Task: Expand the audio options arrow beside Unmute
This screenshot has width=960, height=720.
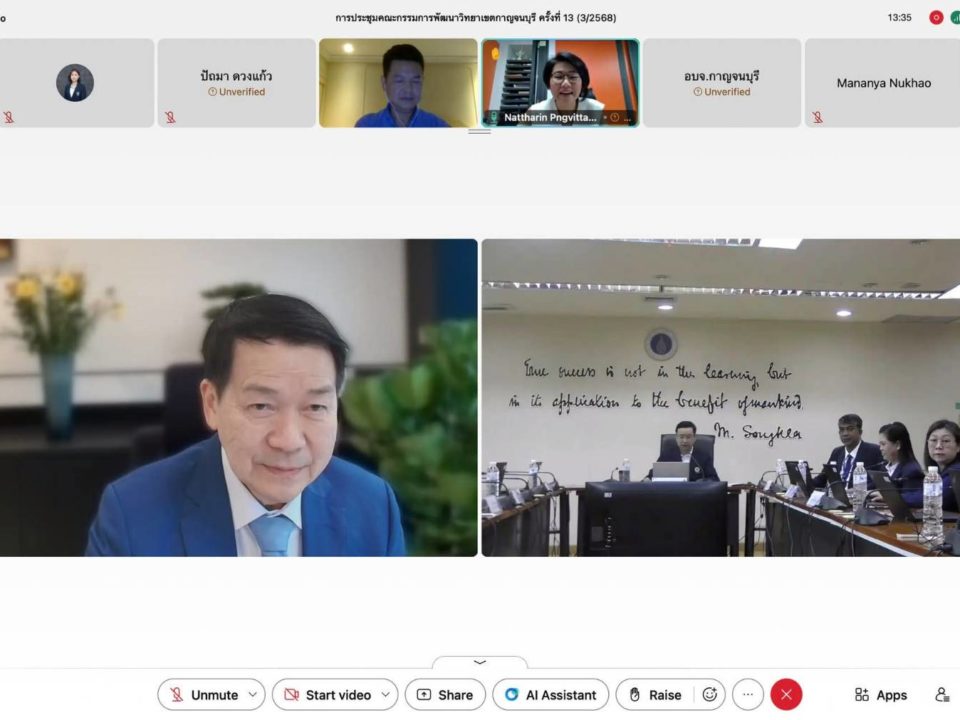Action: (253, 694)
